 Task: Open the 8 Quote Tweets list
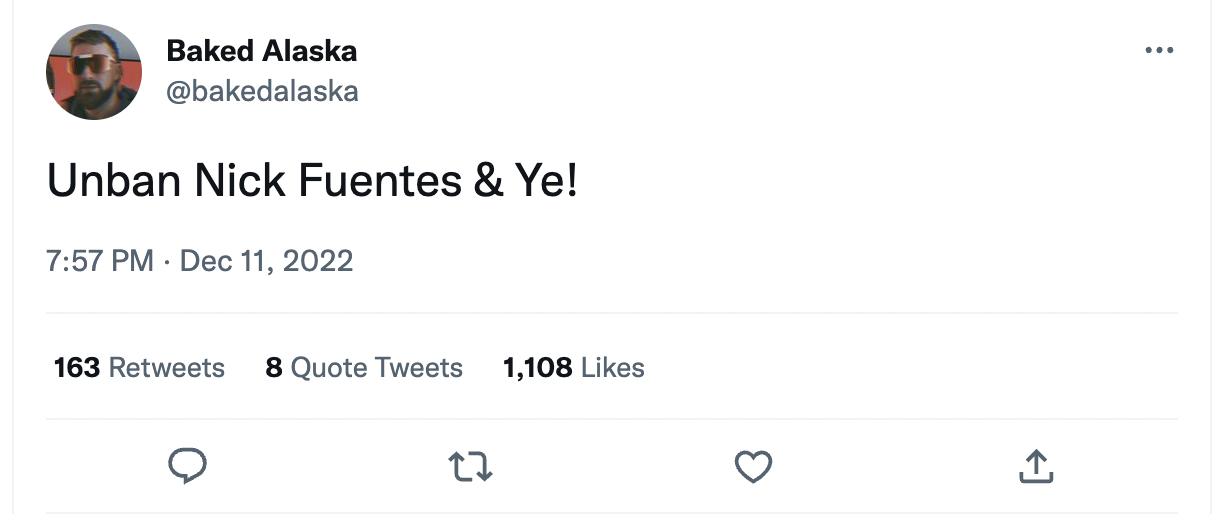pyautogui.click(x=364, y=368)
